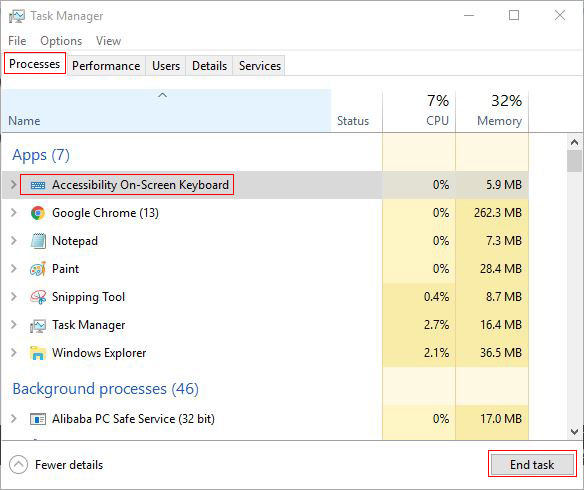Switch to the Users tab
Viewport: 584px width, 490px height.
(x=166, y=66)
